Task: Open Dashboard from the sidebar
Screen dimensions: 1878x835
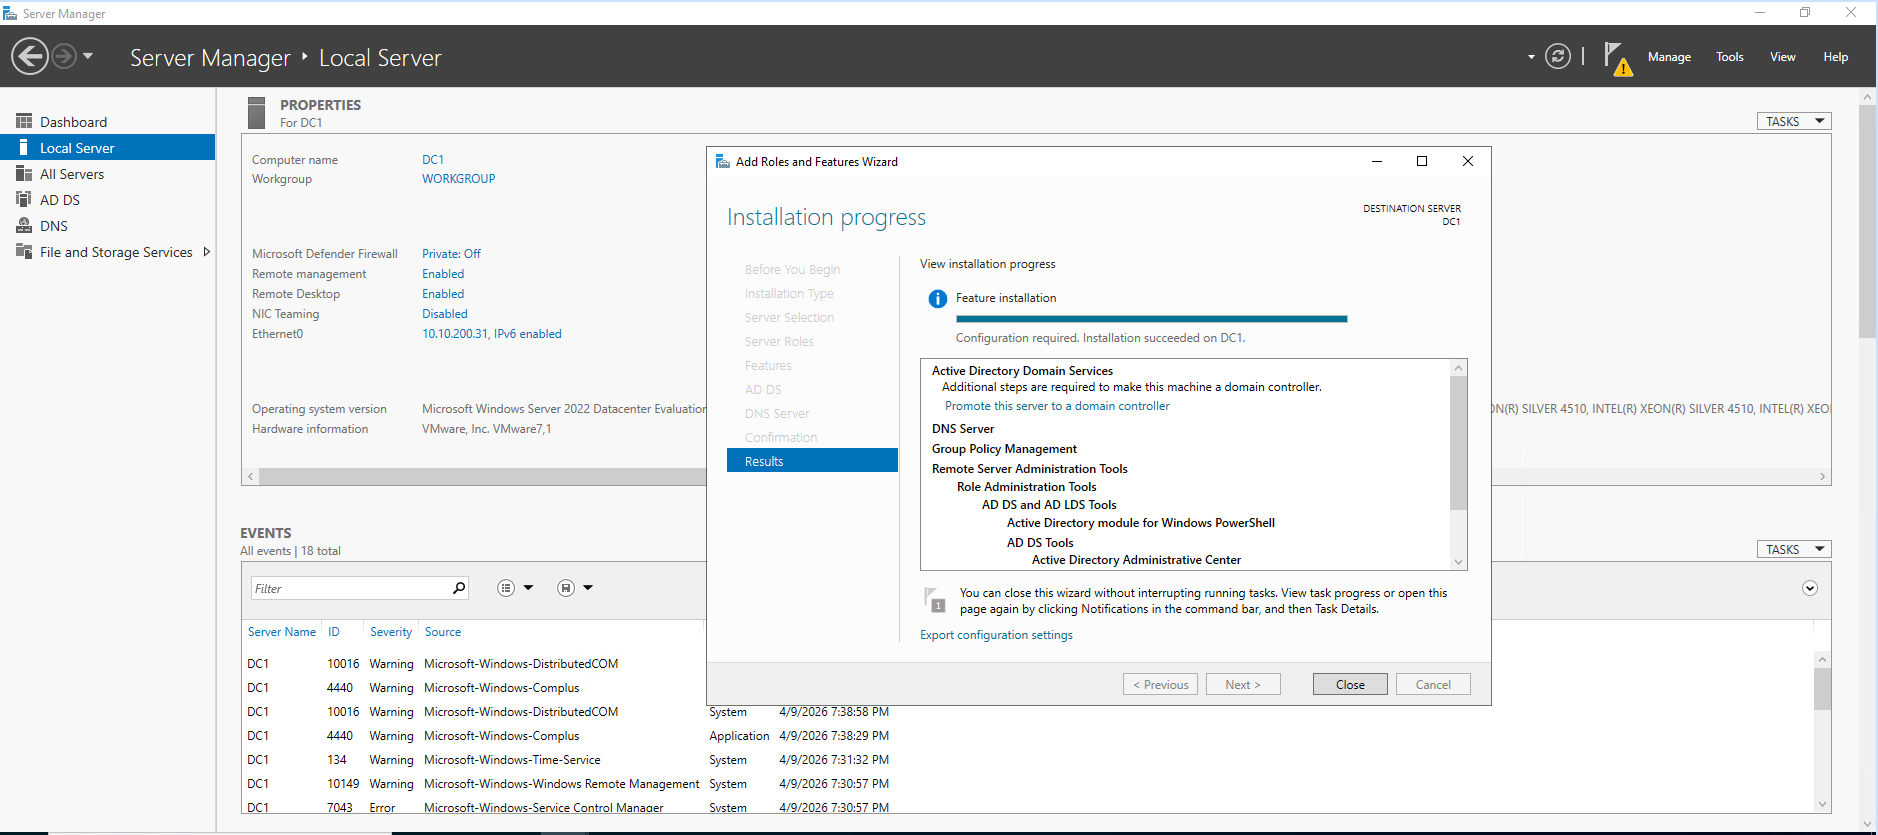Action: pos(73,122)
